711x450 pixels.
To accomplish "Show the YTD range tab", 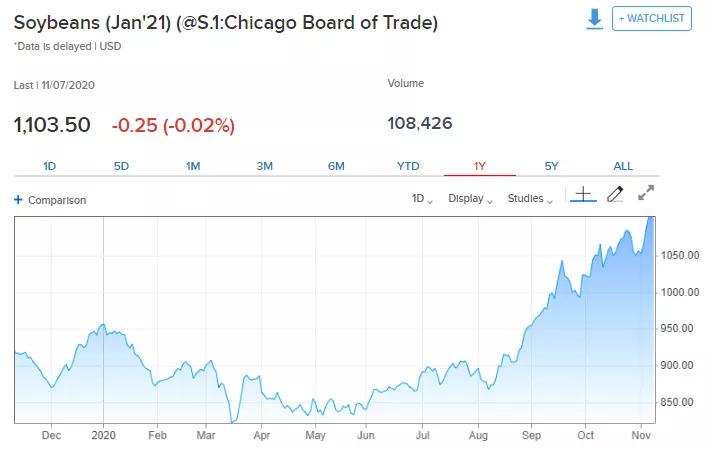I will pyautogui.click(x=408, y=166).
